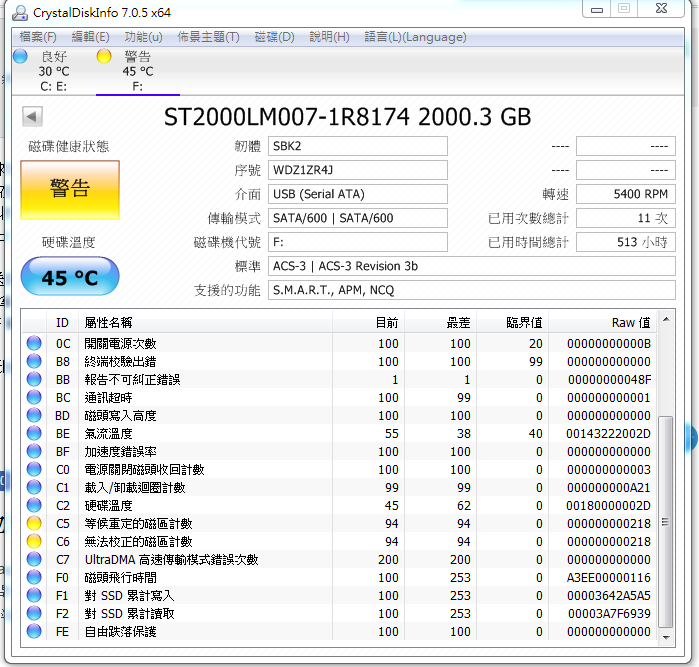Viewport: 699px width, 667px height.
Task: Click status icon for F1 對 SSD 累計寫入
Action: 34,596
